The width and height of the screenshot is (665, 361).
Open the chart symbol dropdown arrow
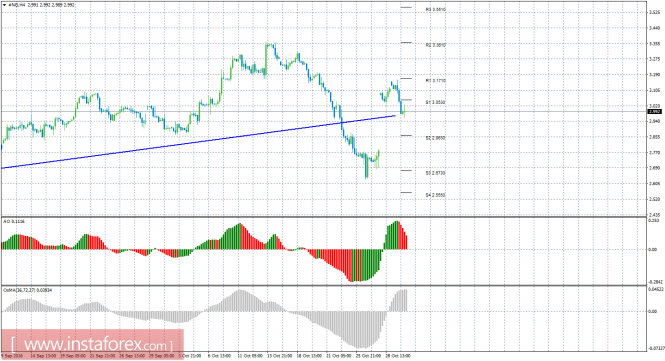point(5,5)
